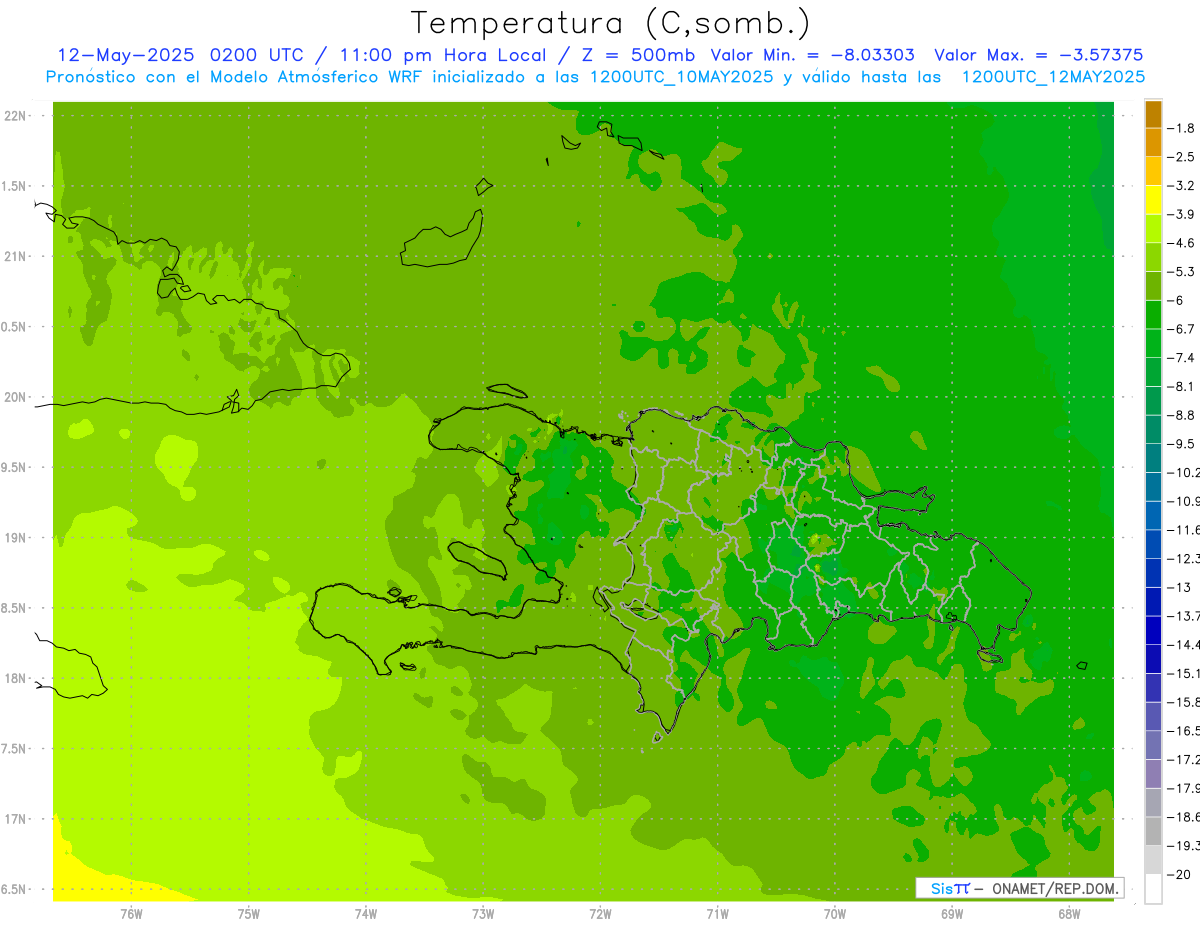Click the '-6.7' colorbar value
1200x927 pixels.
1182,329
